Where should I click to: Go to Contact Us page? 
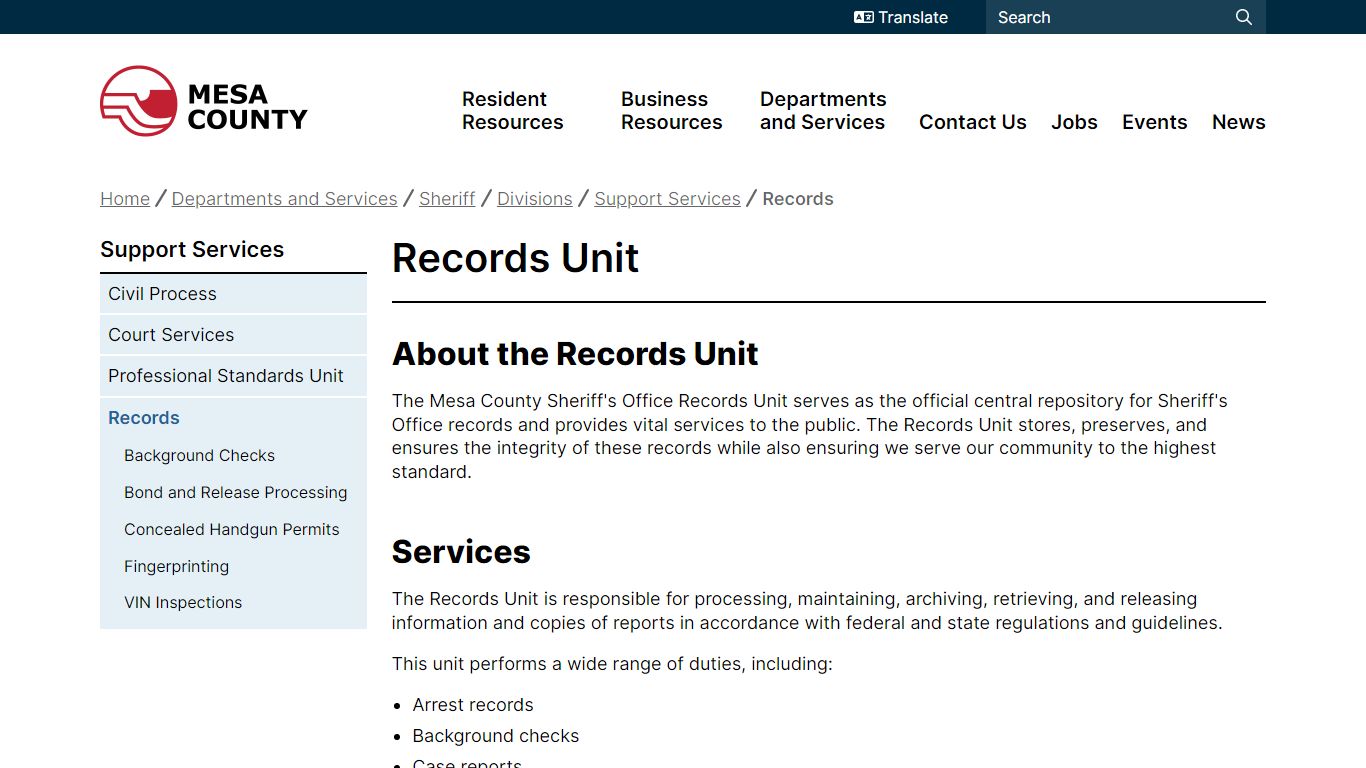pos(973,122)
